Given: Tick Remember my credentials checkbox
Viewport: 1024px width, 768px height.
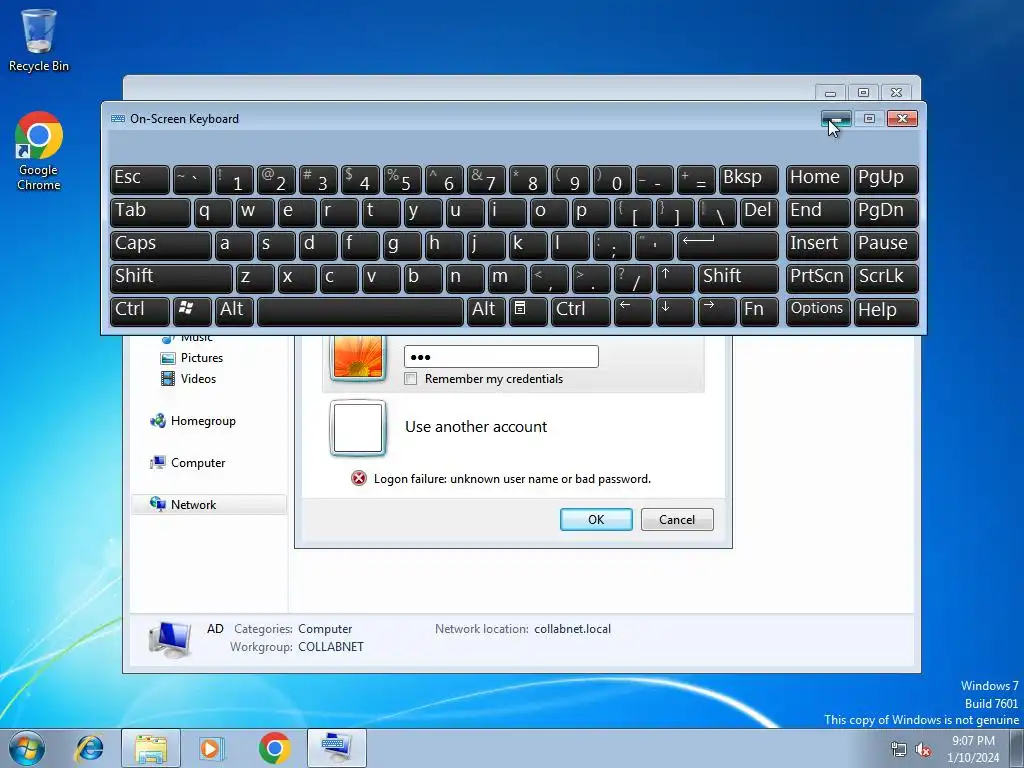Looking at the screenshot, I should 411,379.
